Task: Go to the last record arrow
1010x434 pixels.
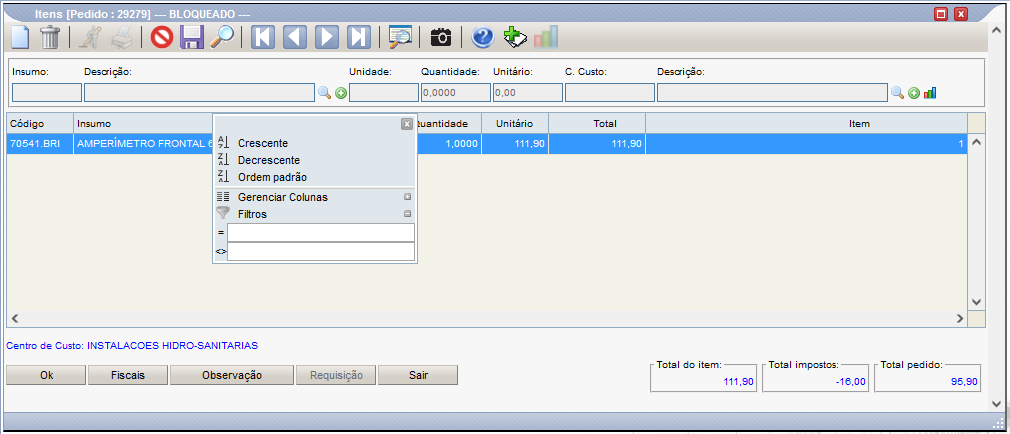Action: pos(359,37)
